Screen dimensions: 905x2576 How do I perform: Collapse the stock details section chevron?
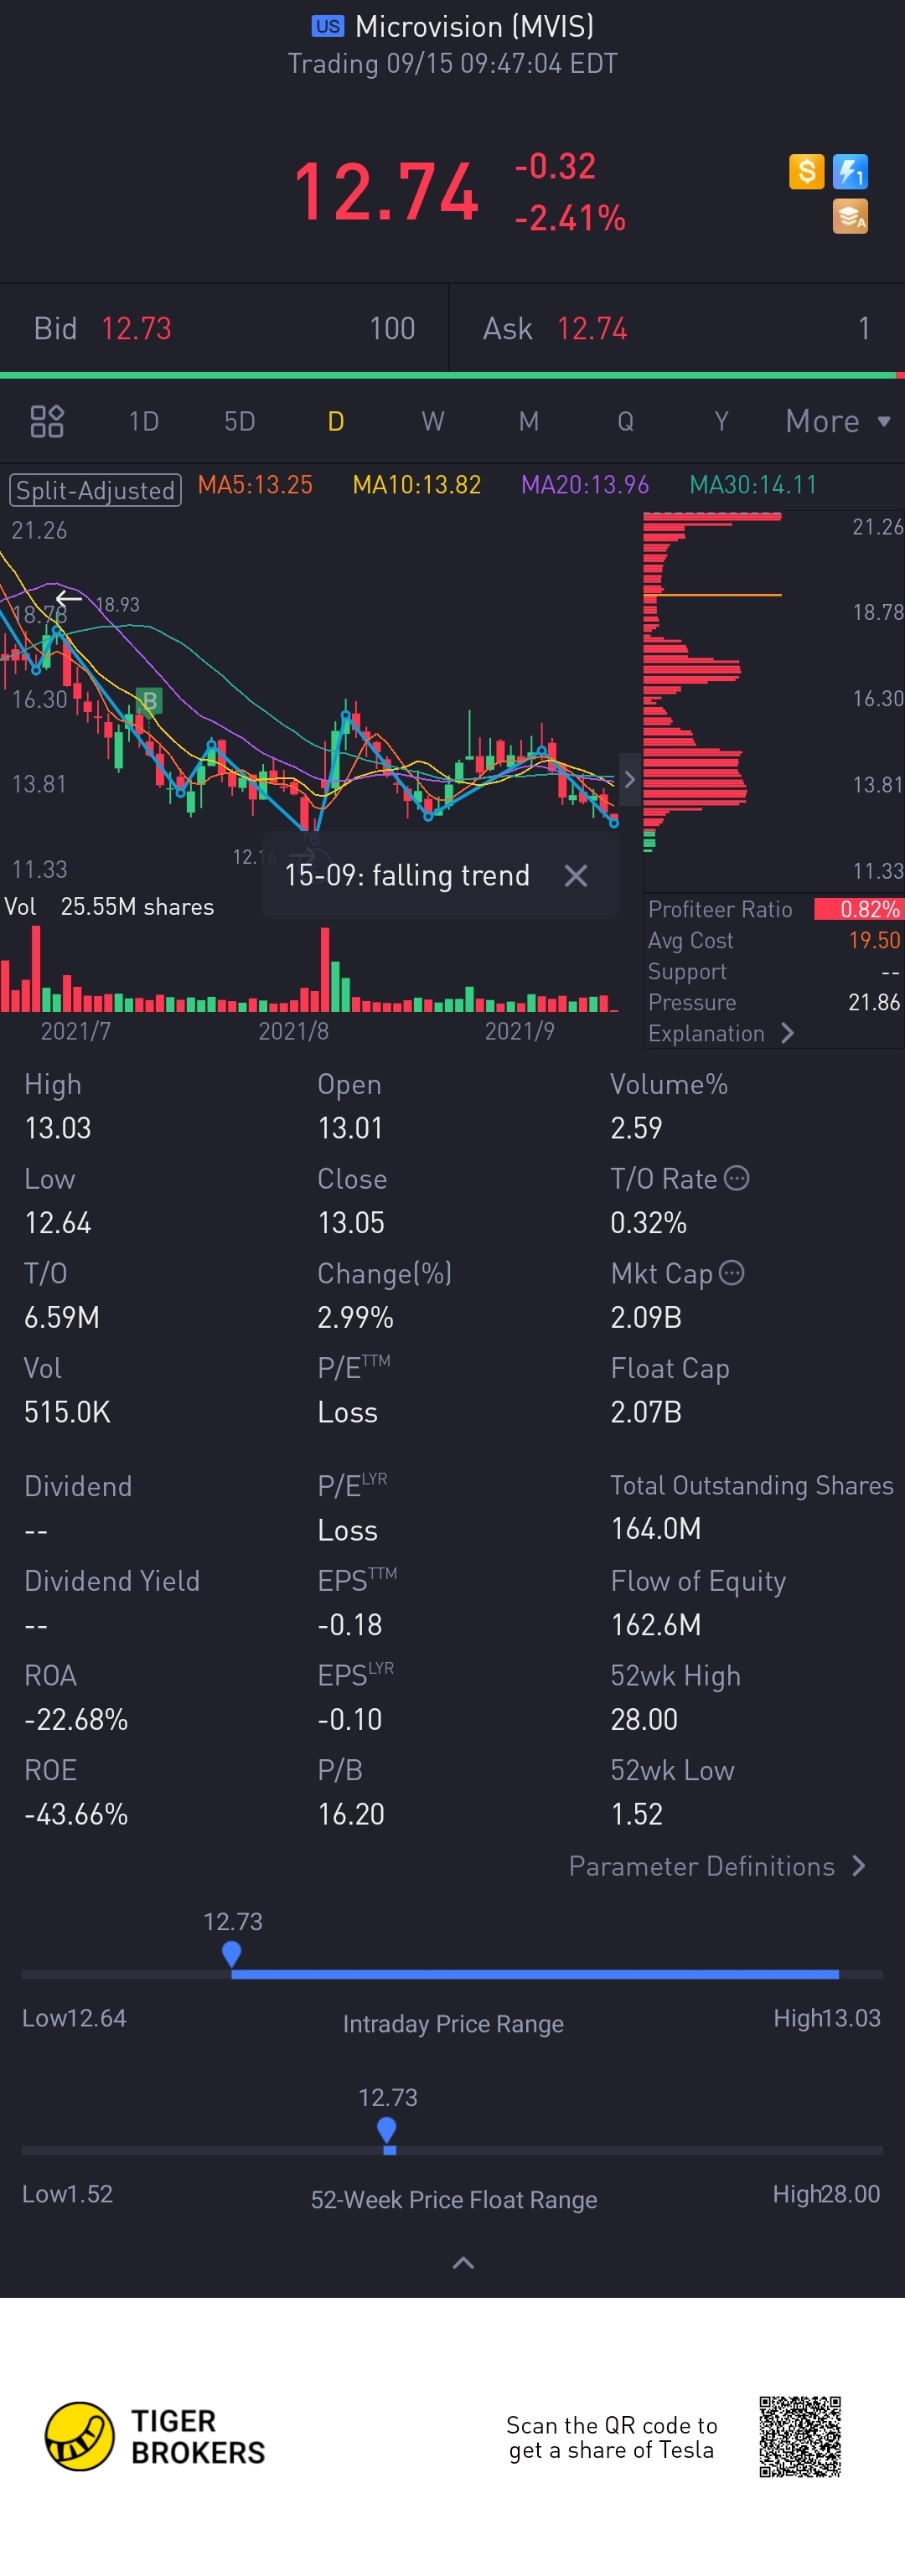click(463, 2262)
